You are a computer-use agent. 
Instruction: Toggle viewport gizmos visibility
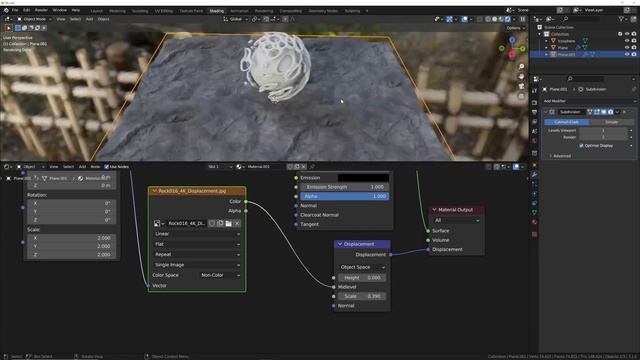[449, 19]
